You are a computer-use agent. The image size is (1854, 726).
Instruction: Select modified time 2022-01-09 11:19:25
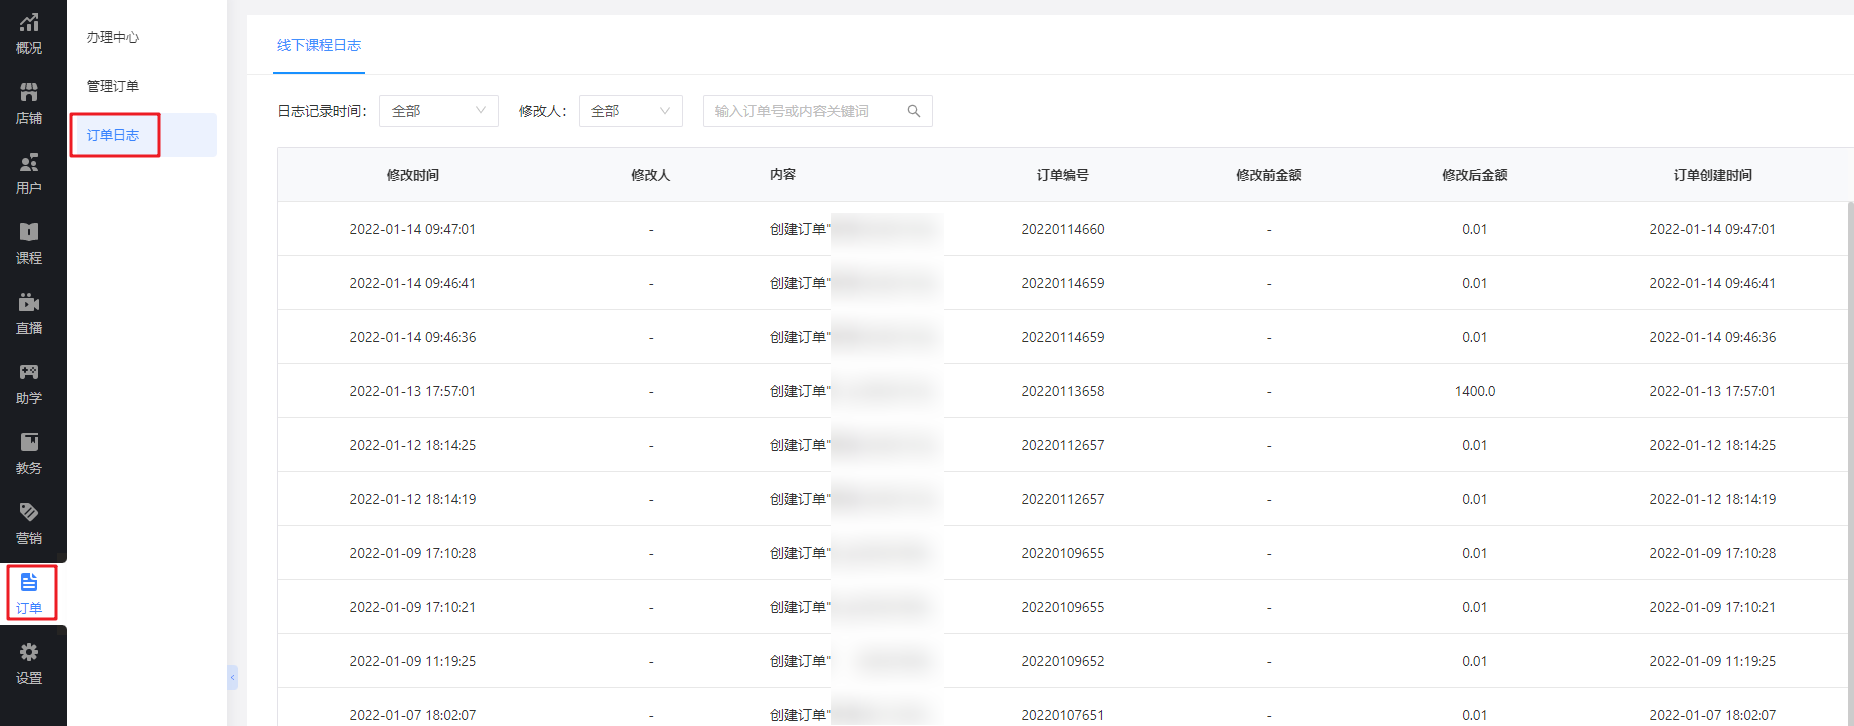coord(413,661)
